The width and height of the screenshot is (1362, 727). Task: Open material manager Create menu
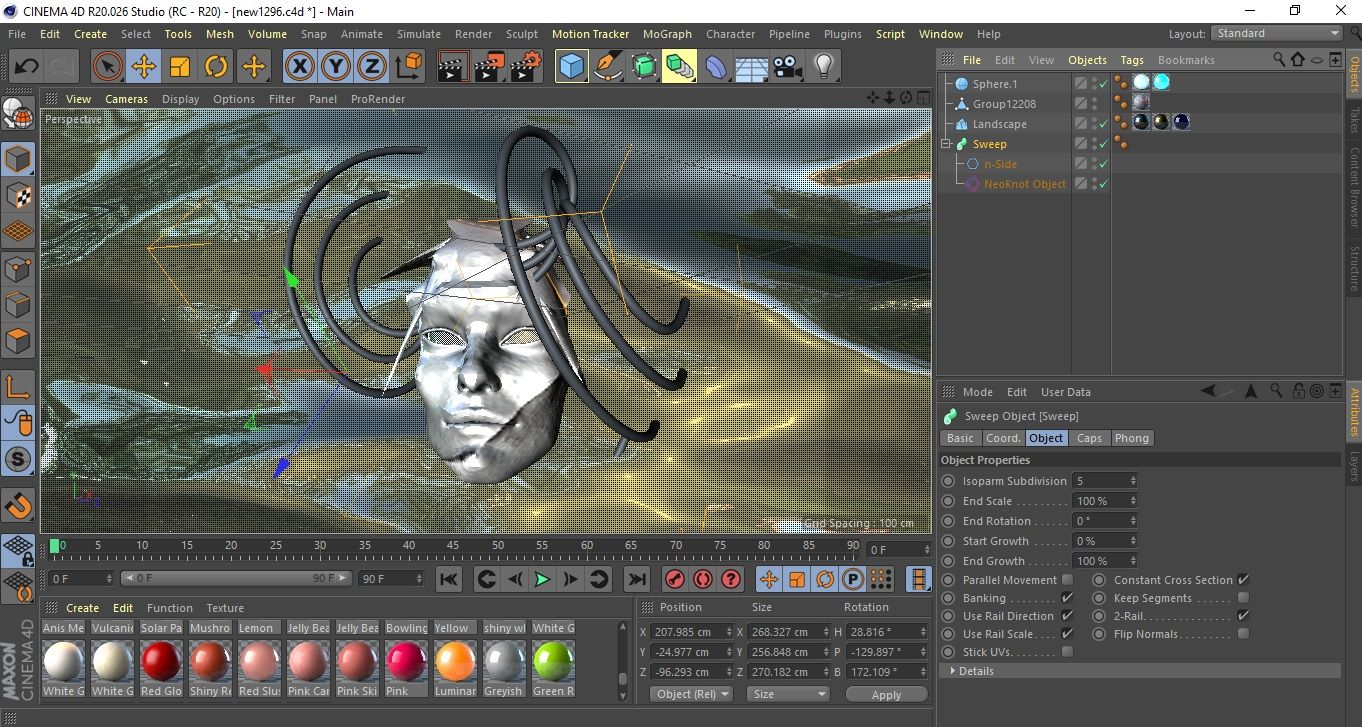[82, 608]
